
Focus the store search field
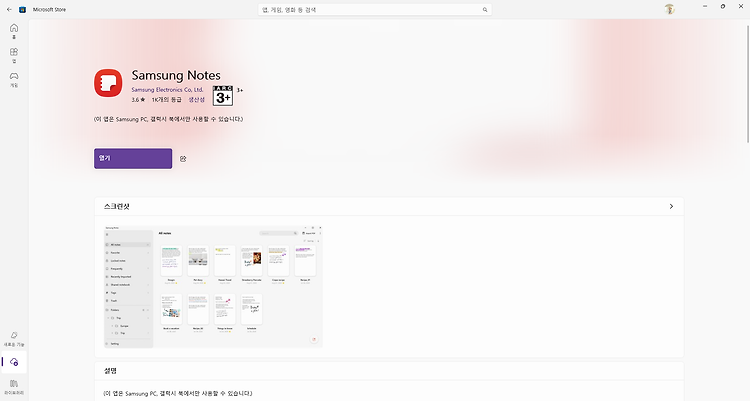[375, 10]
